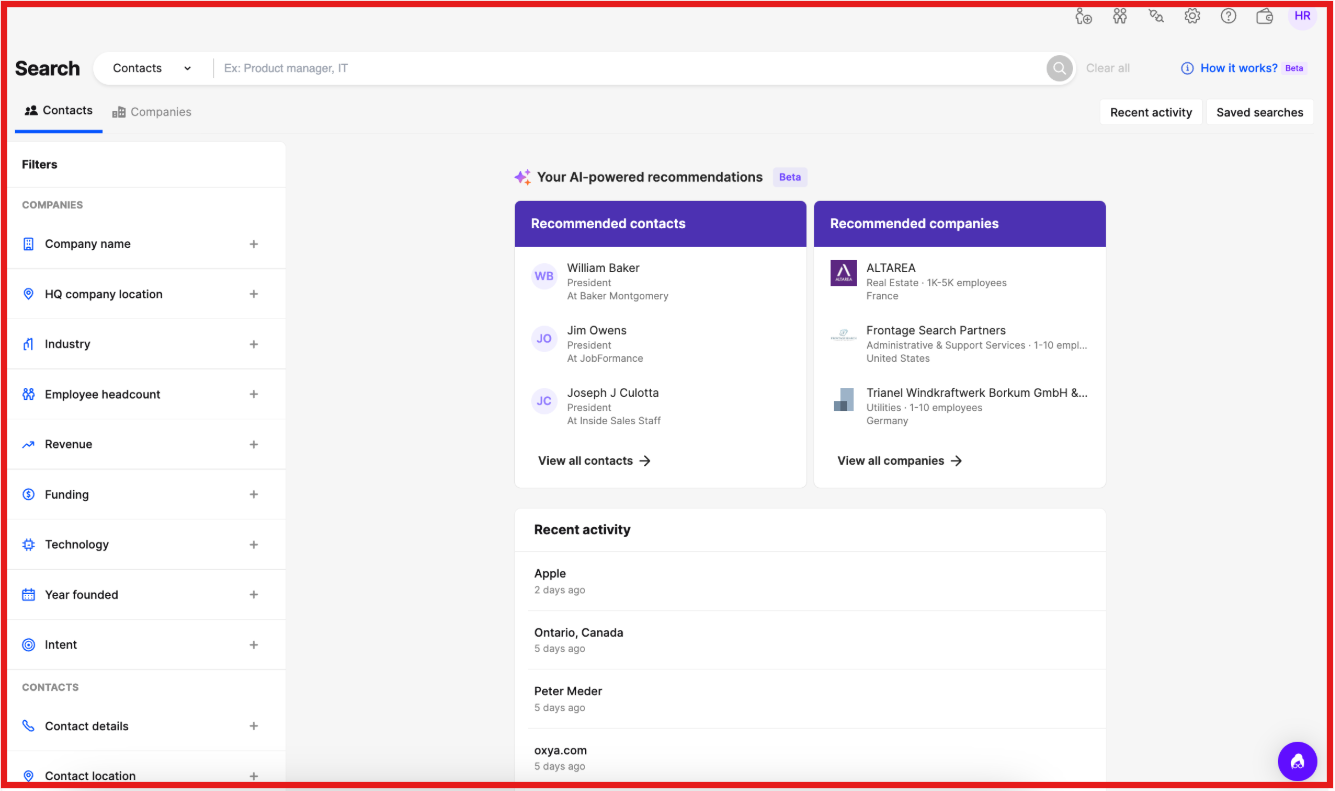Click View all companies link
This screenshot has width=1335, height=791.
[x=900, y=461]
